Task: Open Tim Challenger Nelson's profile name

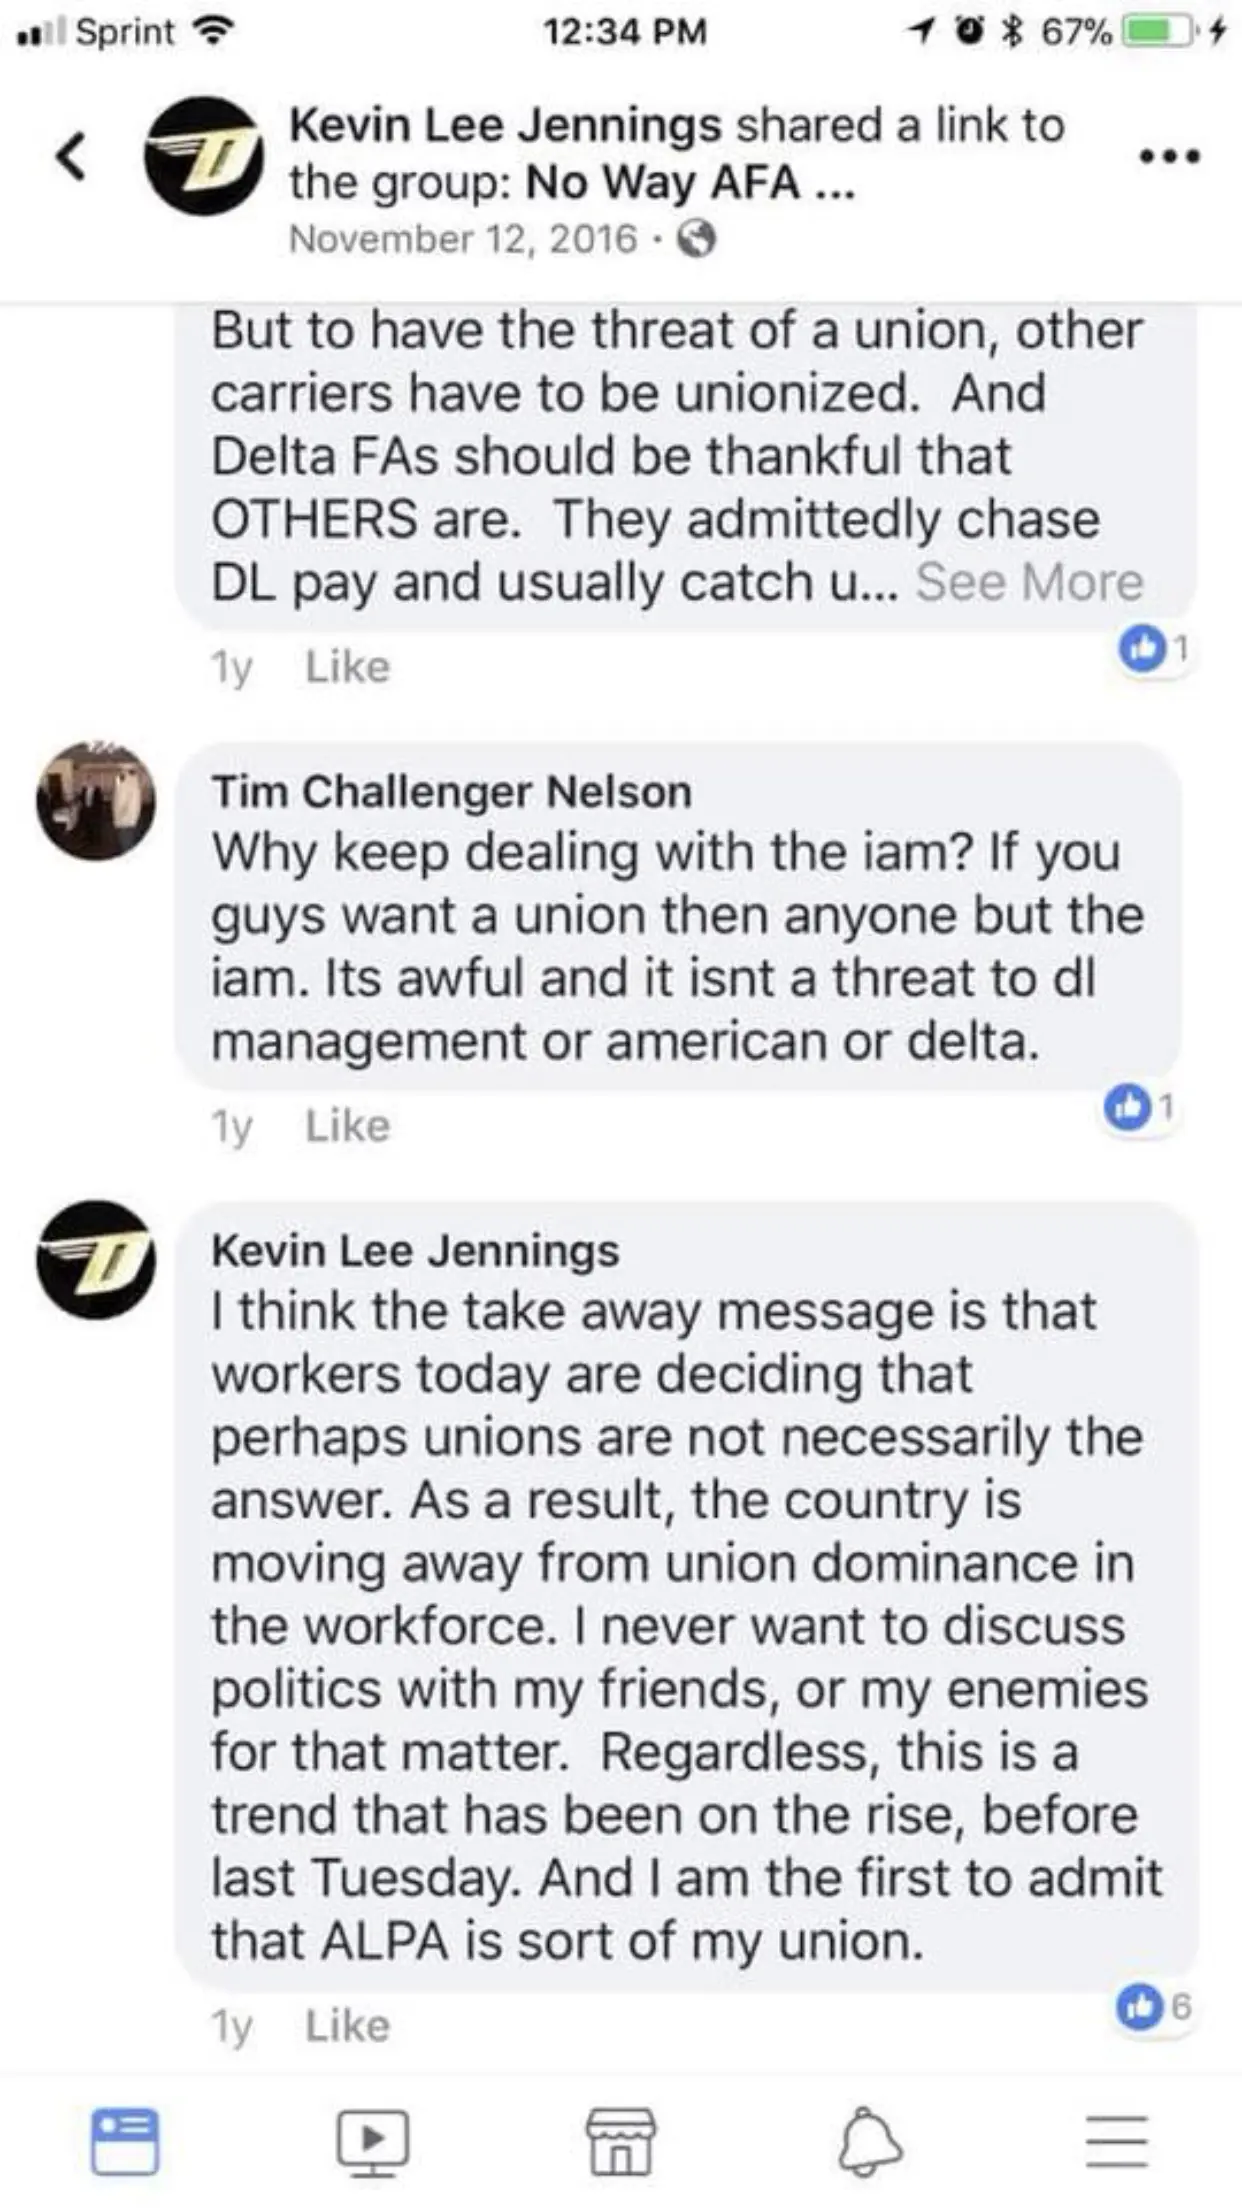Action: [451, 792]
